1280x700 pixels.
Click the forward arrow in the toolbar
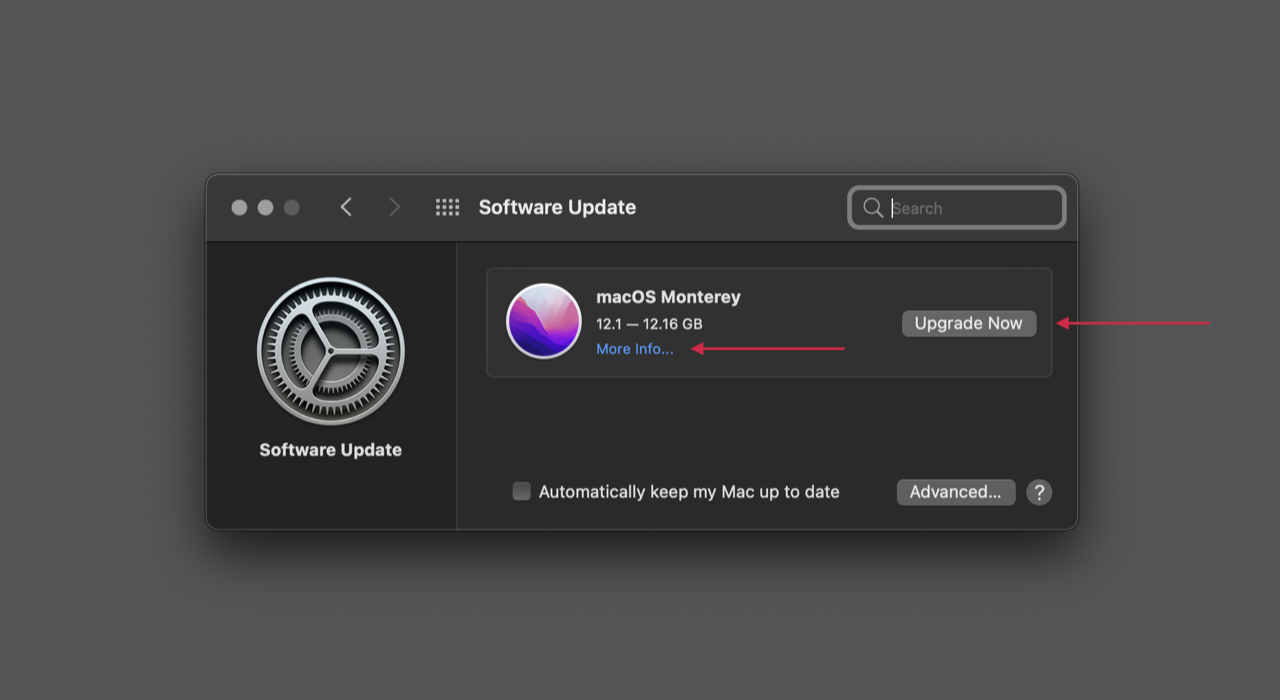coord(394,207)
